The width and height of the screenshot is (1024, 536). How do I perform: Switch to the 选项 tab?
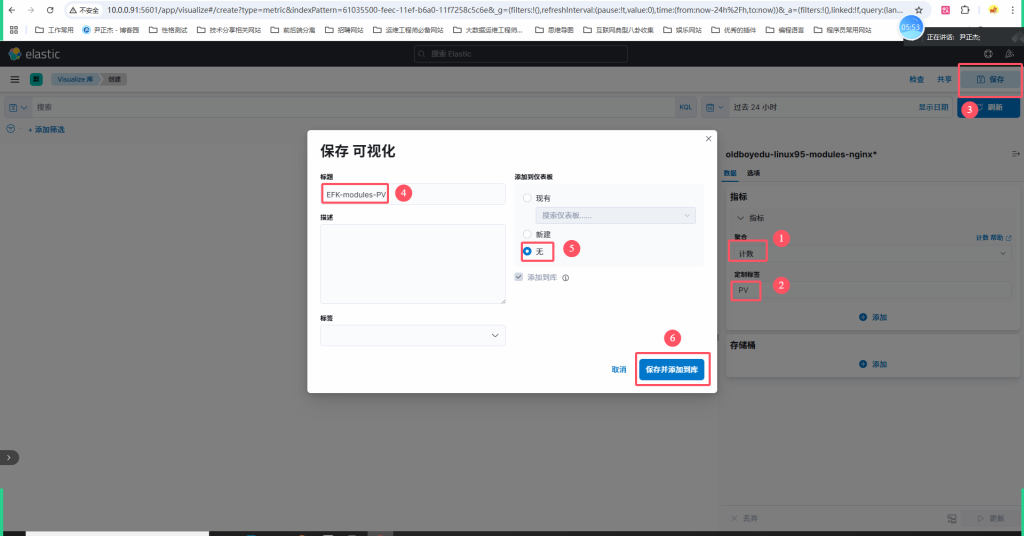pyautogui.click(x=753, y=173)
